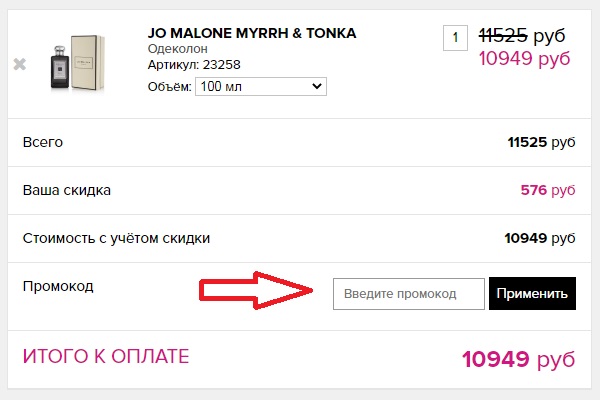Click the Одеколон product type label
Screen dimensions: 600x400
point(178,49)
